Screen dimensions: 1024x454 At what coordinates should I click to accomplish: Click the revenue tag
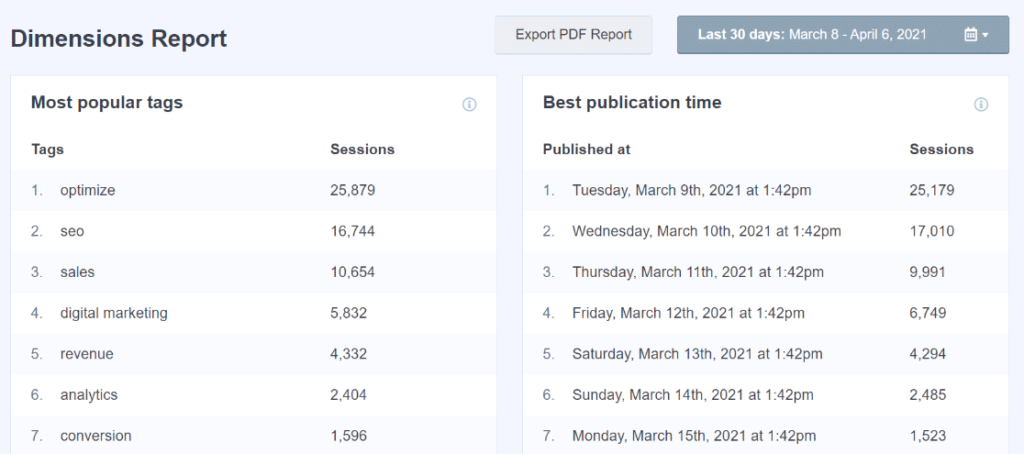86,354
